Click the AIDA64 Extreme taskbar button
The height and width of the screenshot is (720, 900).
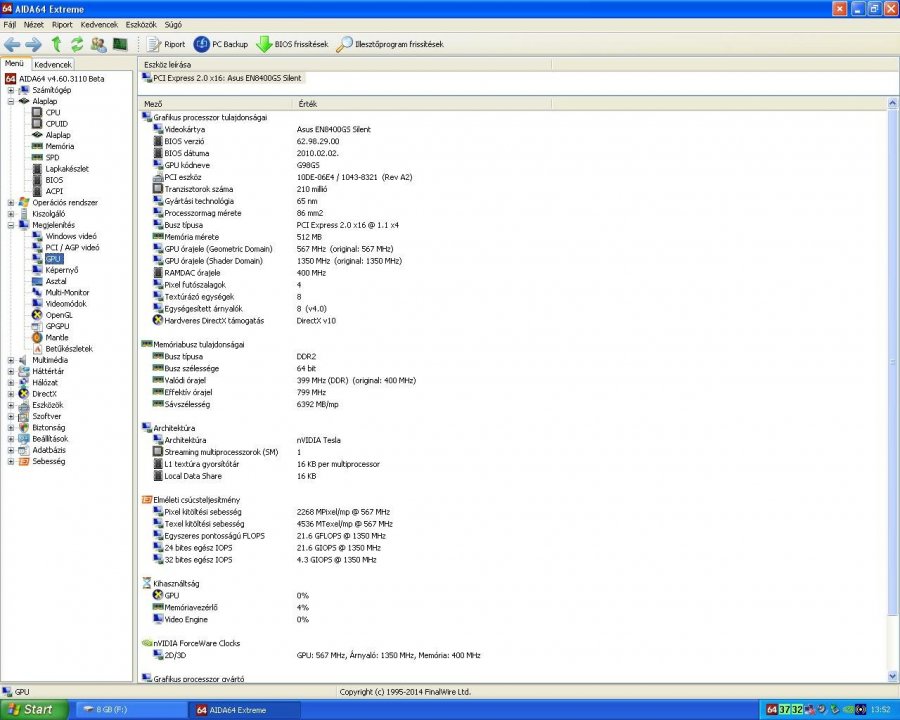[247, 710]
